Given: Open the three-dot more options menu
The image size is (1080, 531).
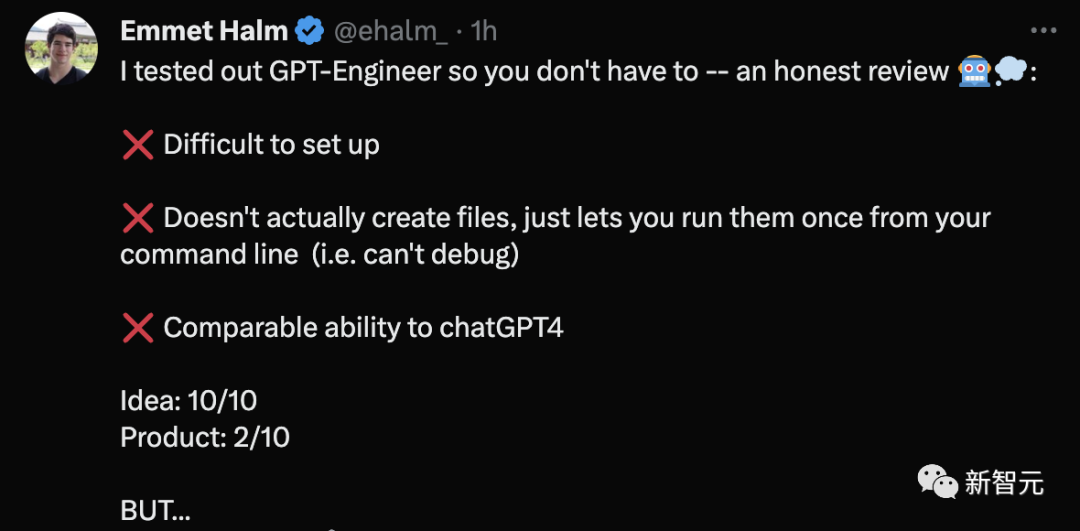Looking at the screenshot, I should coord(1043,31).
